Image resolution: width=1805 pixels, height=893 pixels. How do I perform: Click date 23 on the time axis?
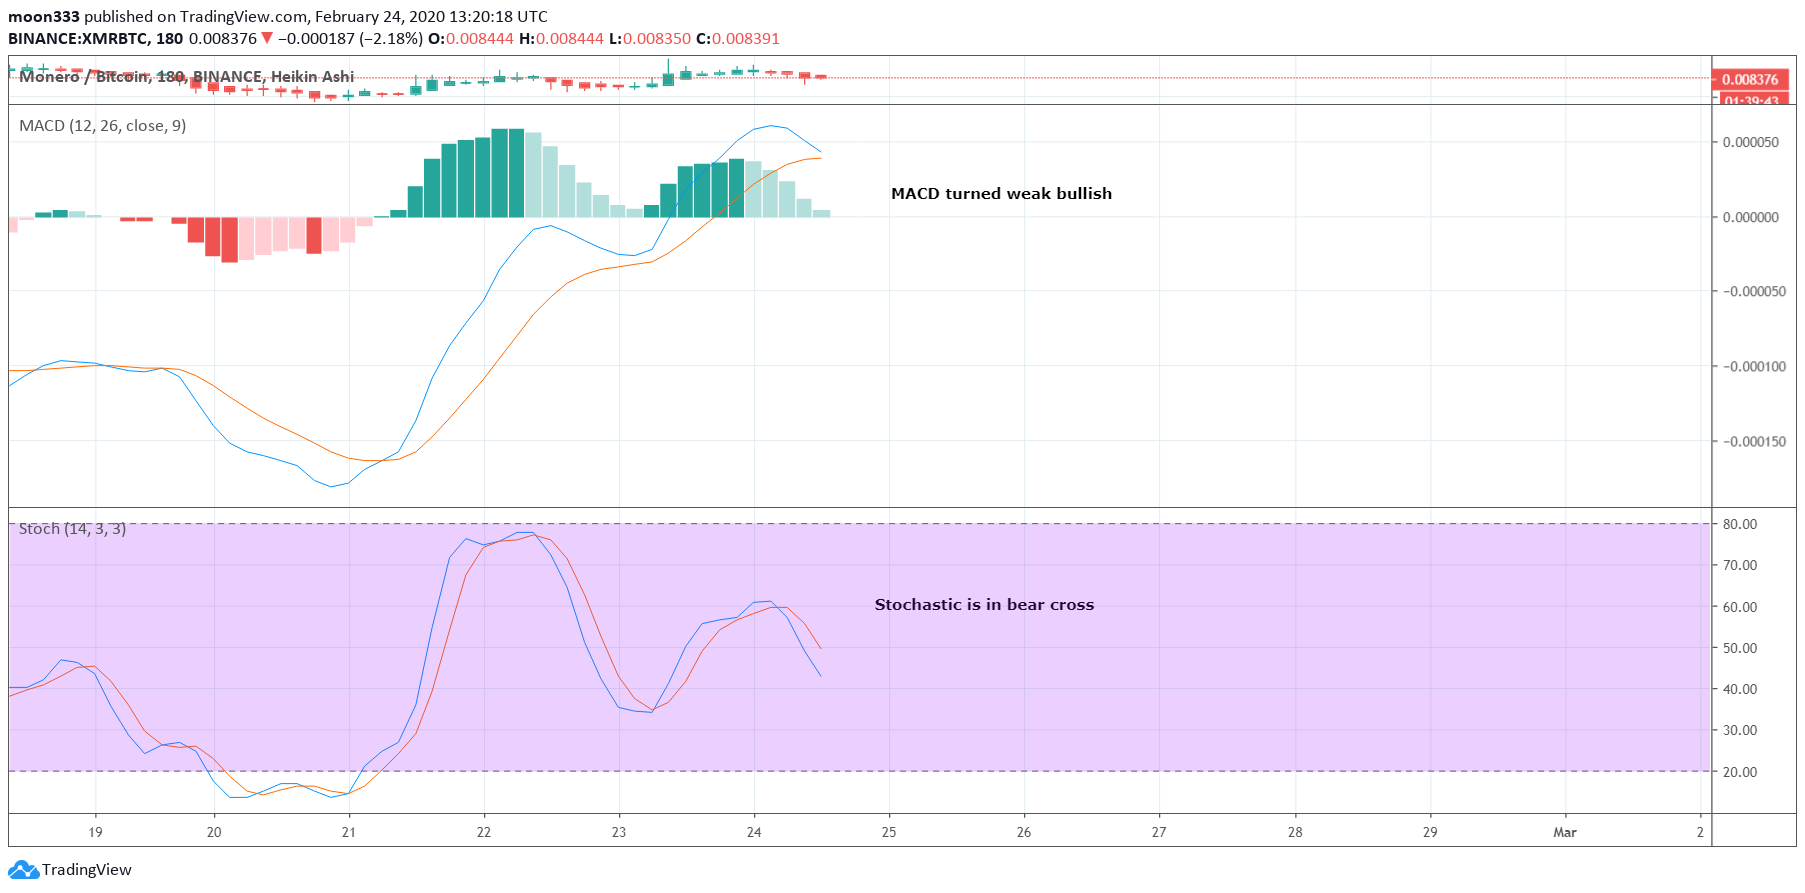click(x=619, y=832)
